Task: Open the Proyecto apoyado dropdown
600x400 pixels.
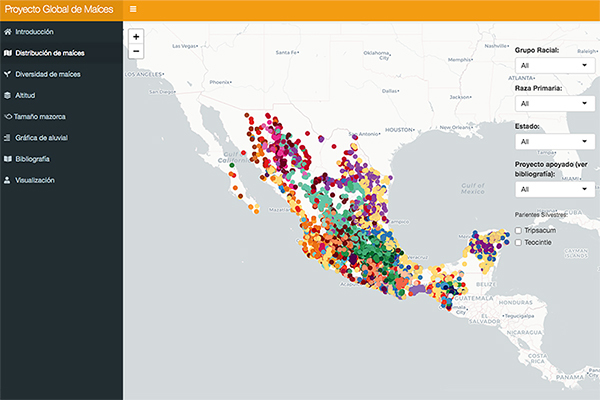Action: tap(555, 189)
